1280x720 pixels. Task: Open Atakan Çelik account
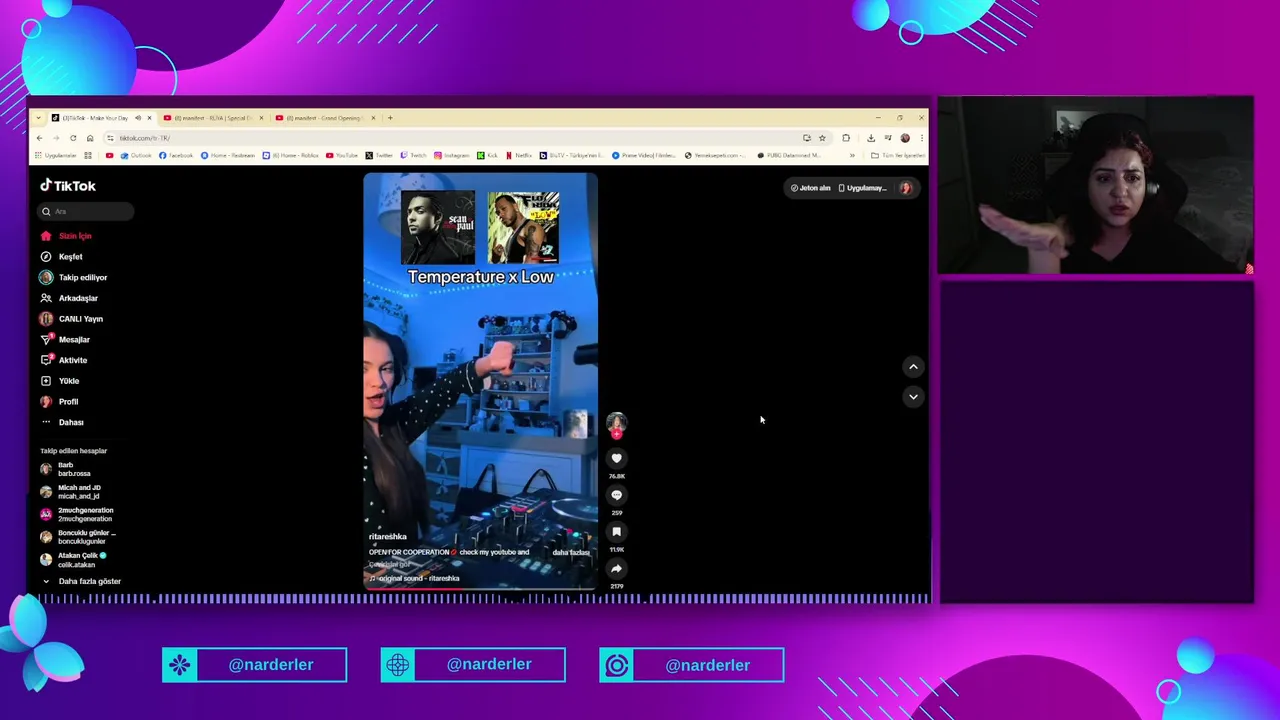(73, 560)
